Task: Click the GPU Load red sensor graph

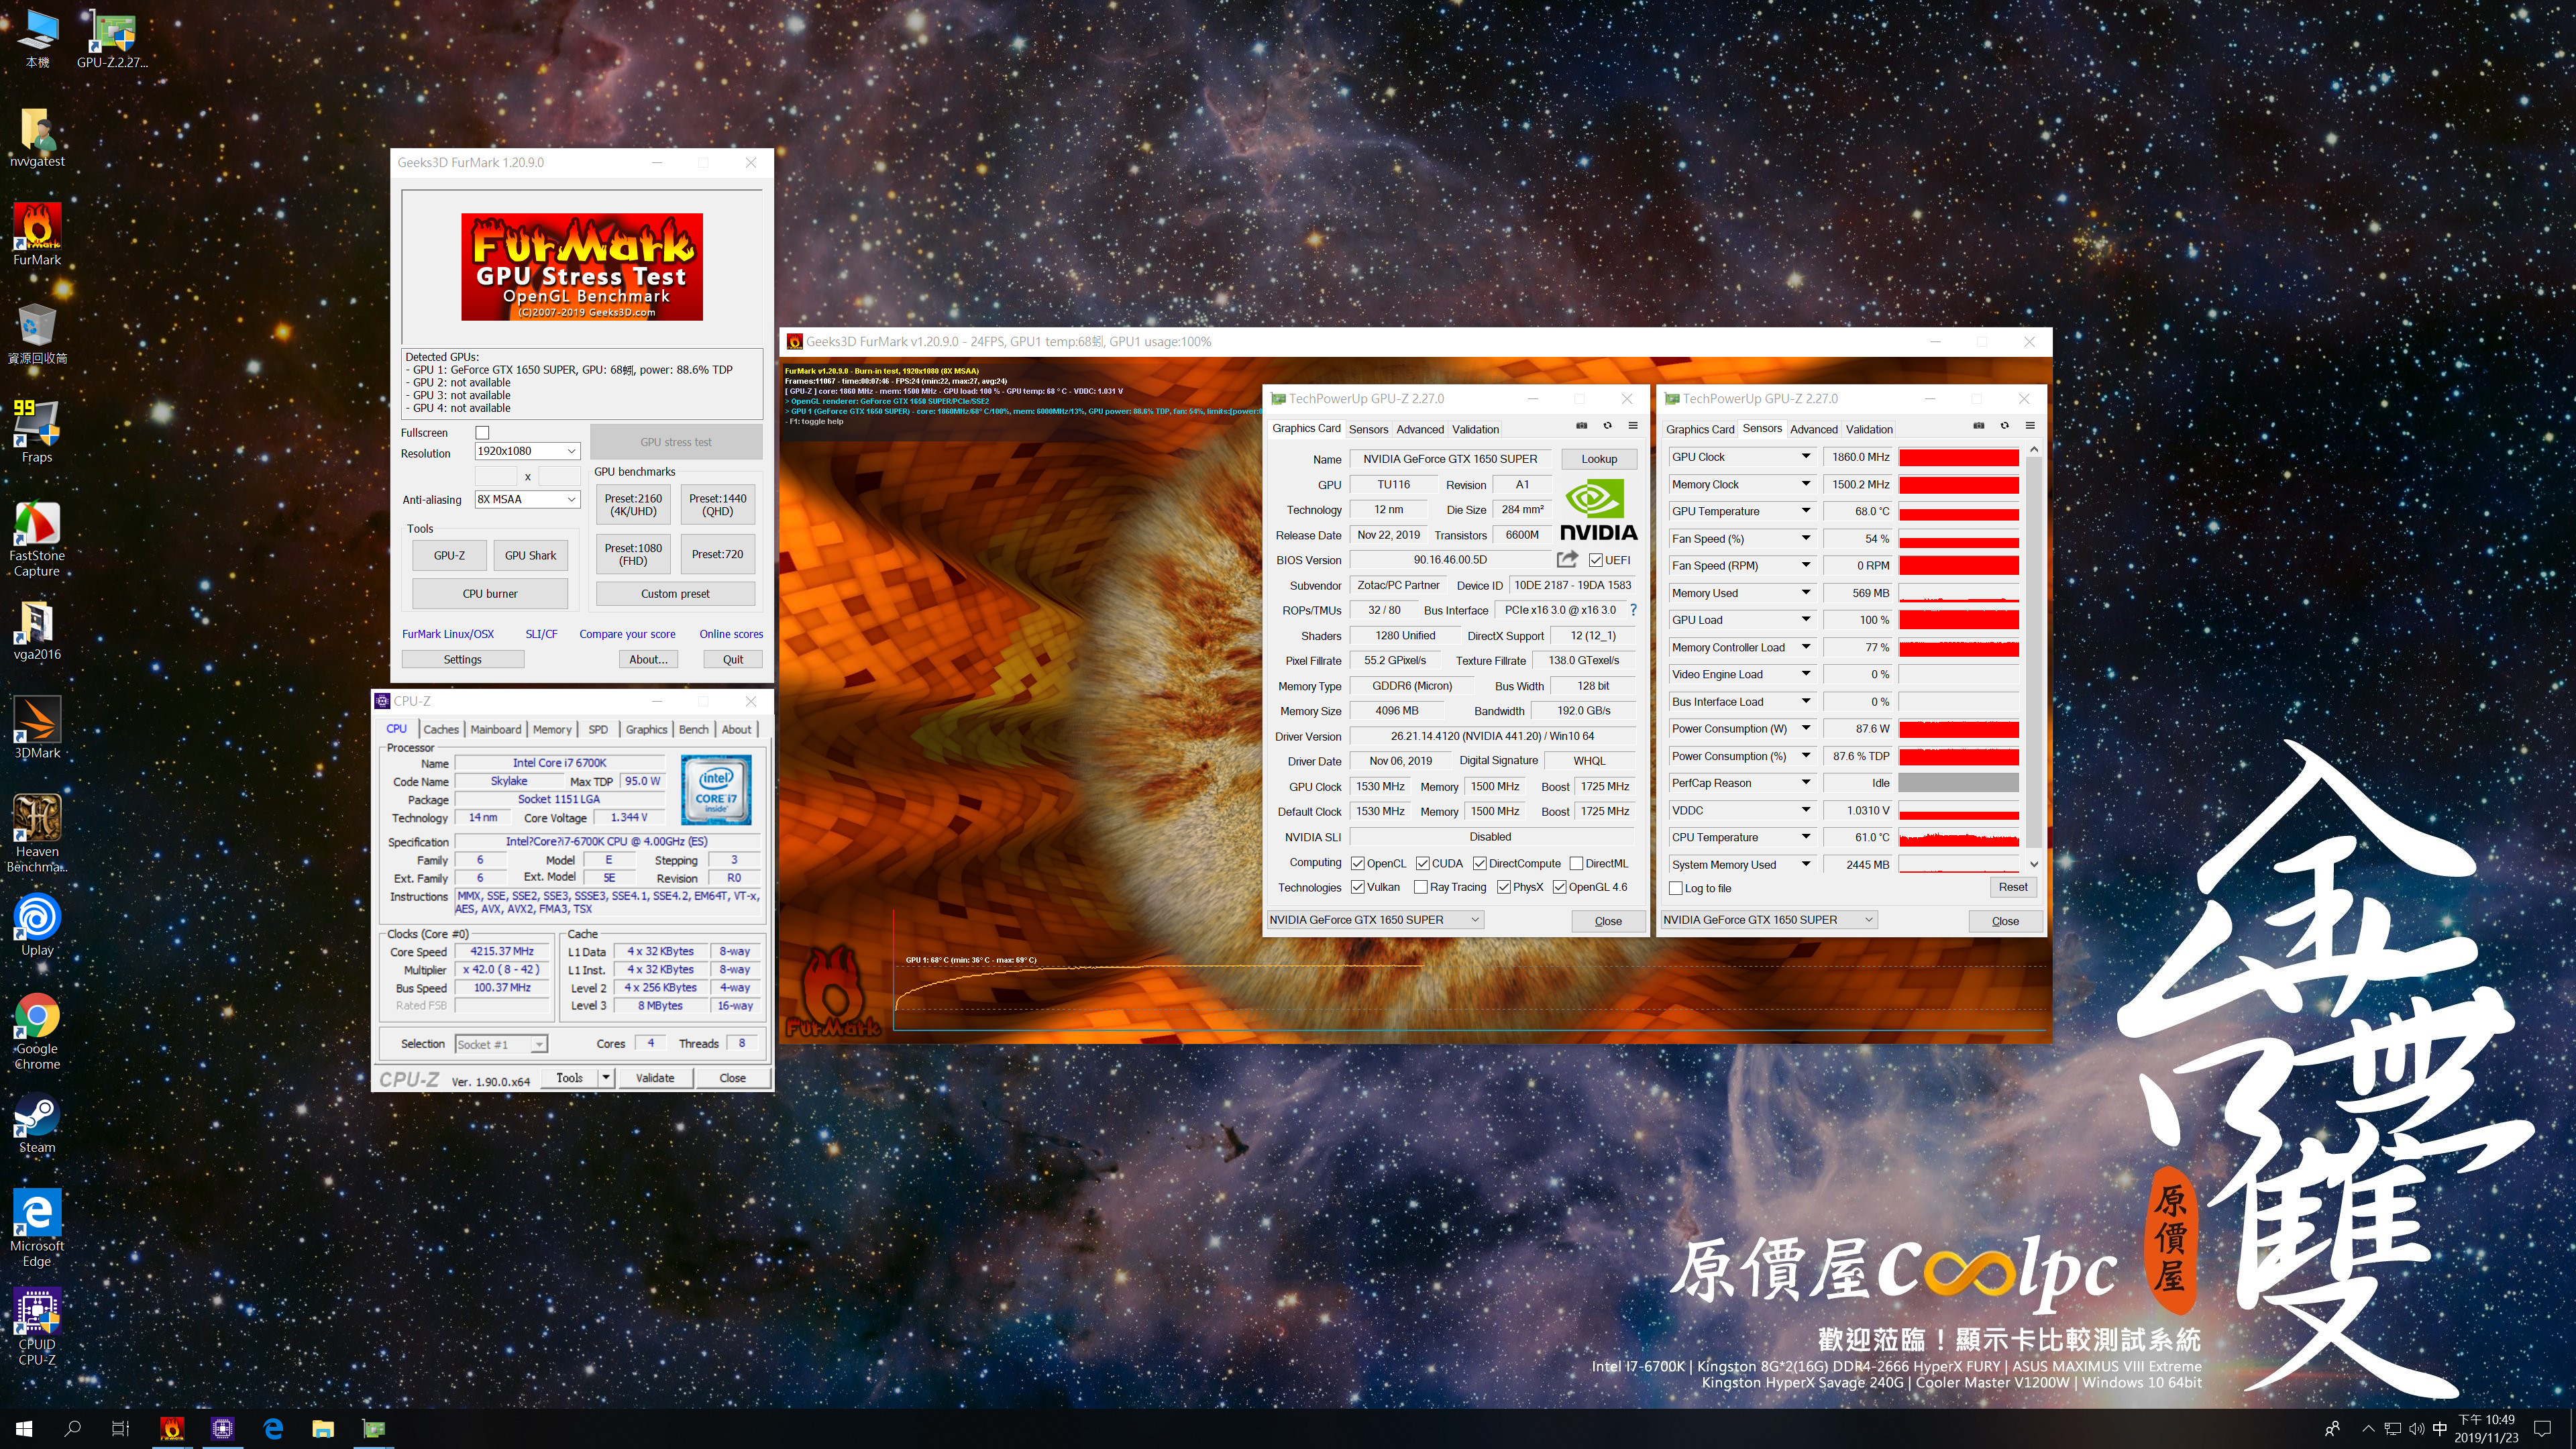Action: click(1958, 620)
